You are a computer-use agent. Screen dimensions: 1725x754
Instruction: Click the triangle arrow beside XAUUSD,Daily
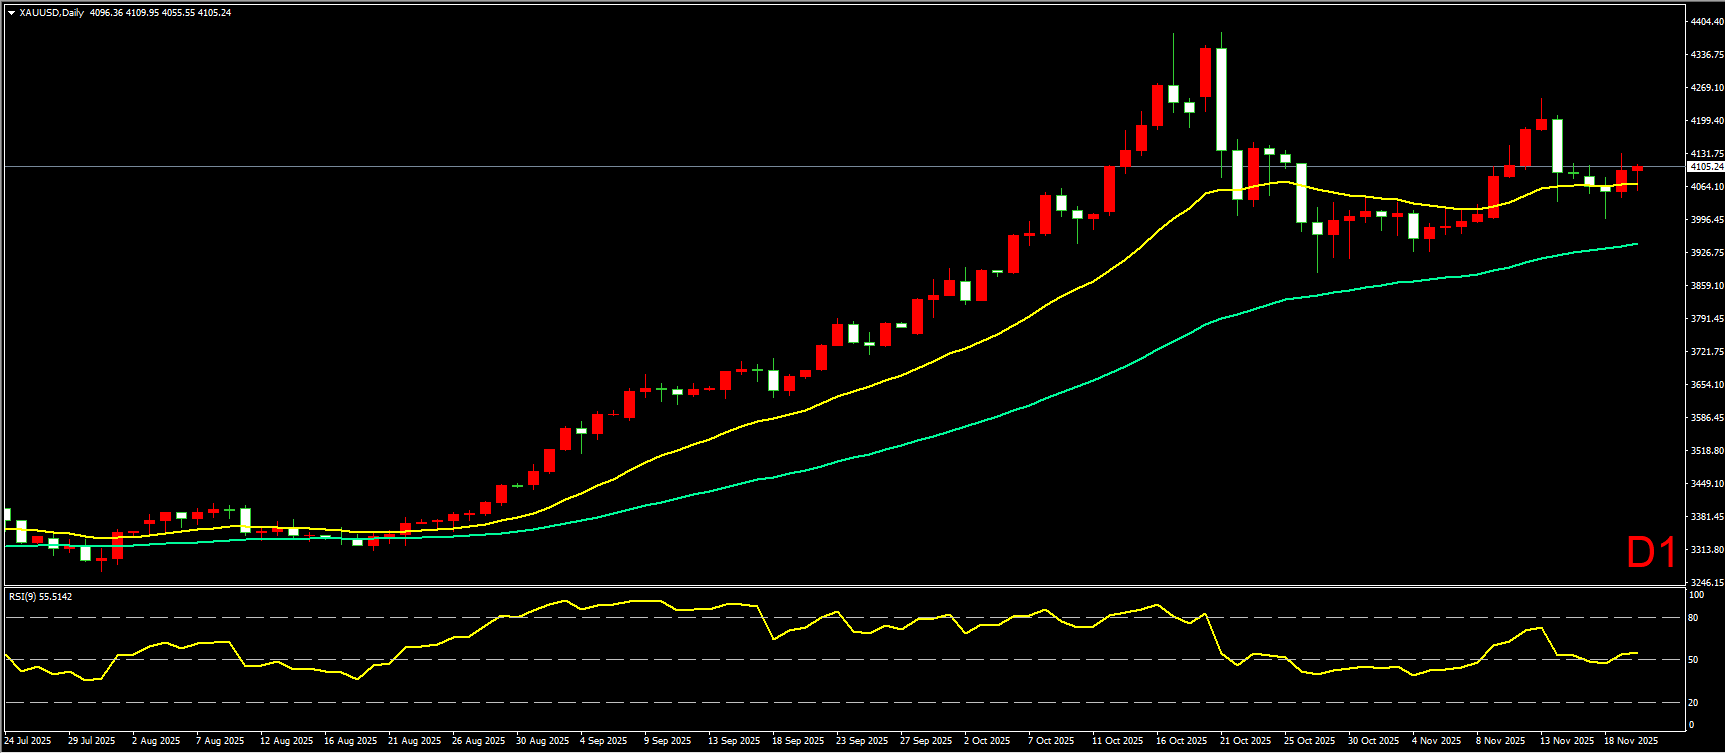11,13
